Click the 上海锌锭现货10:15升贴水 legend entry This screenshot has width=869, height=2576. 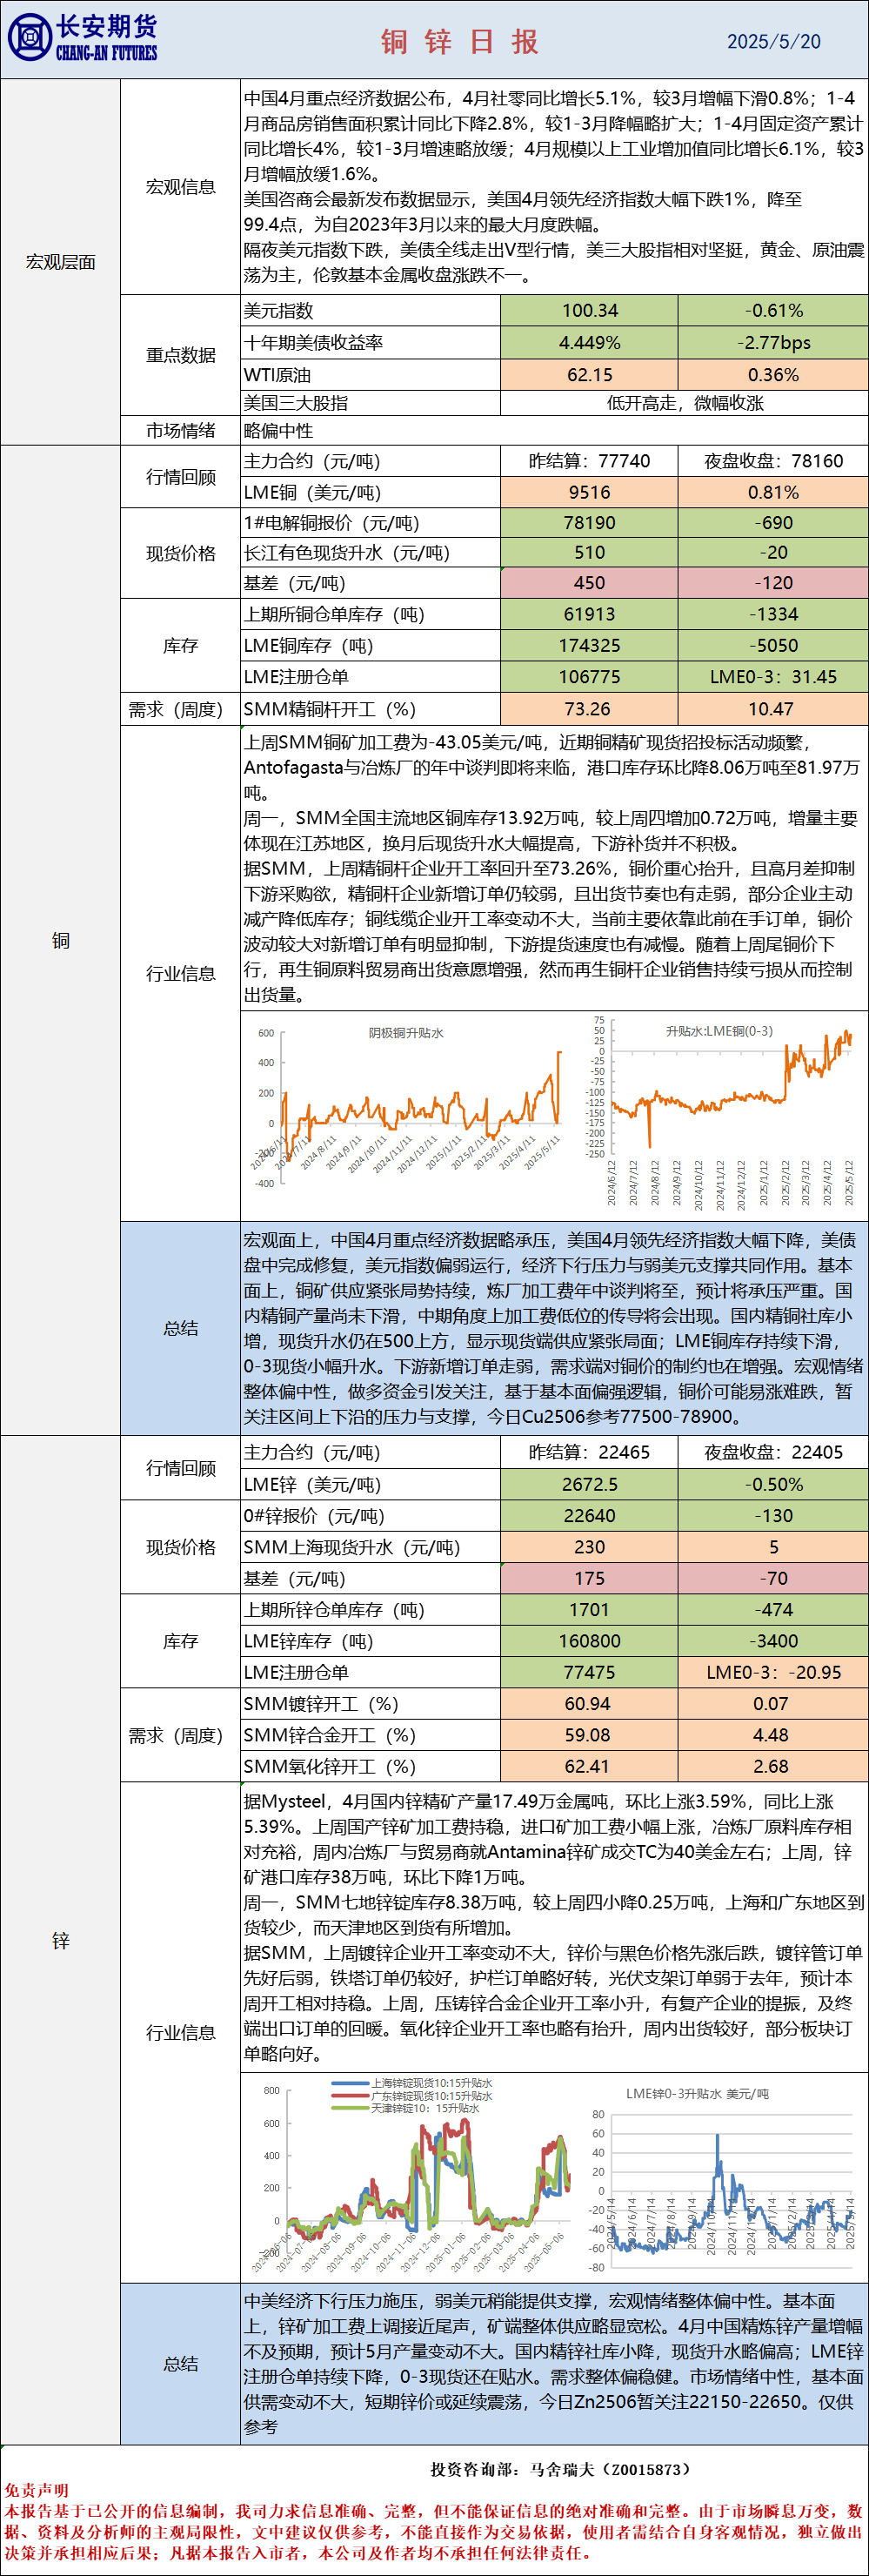412,2083
